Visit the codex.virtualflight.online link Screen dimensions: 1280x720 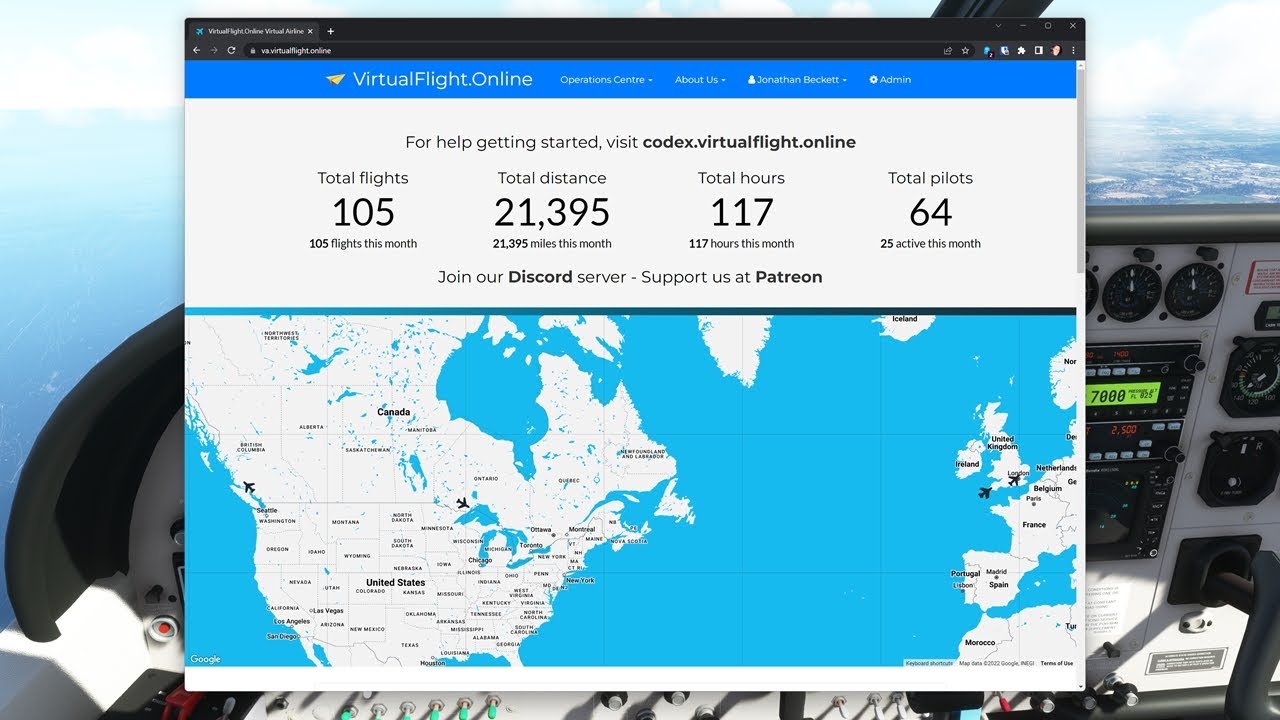[749, 142]
